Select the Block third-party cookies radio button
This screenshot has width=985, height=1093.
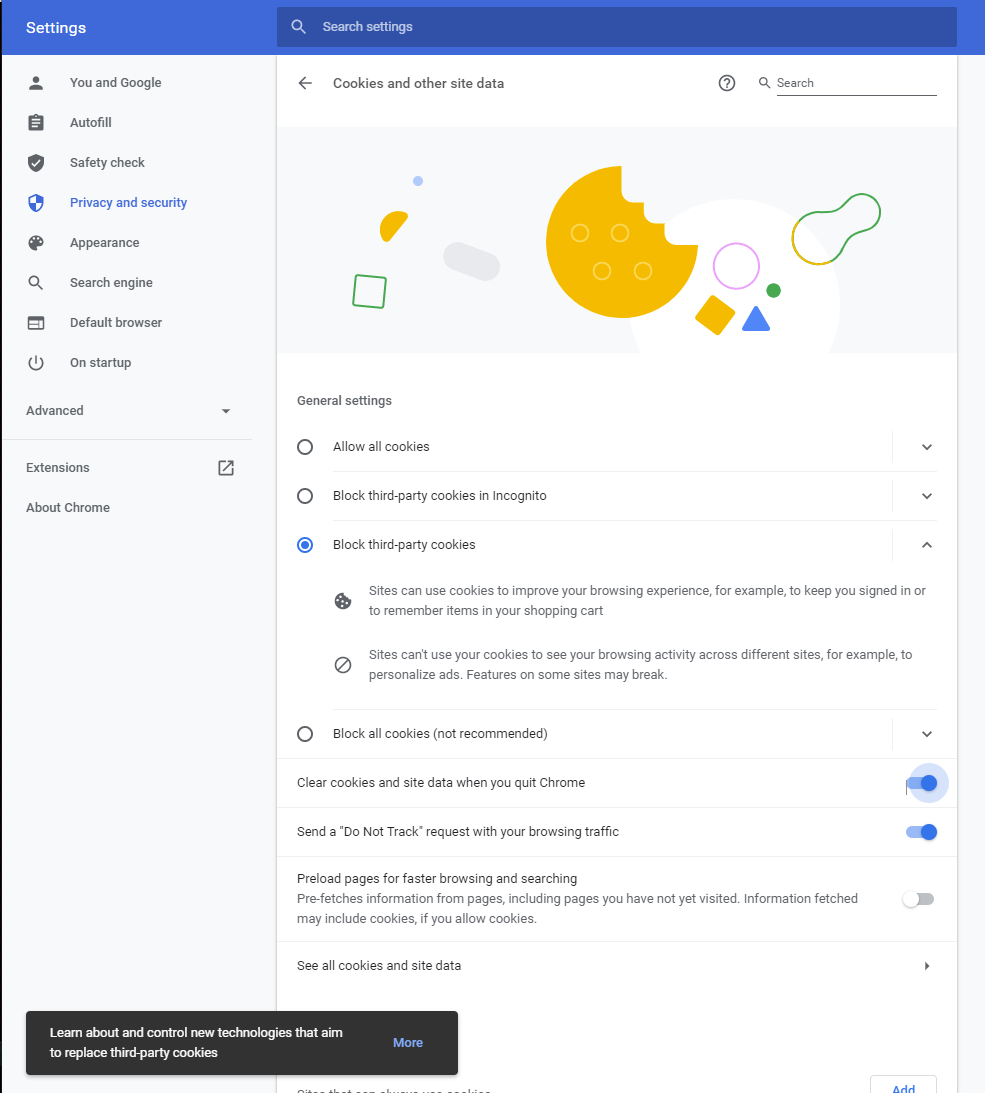(x=305, y=545)
